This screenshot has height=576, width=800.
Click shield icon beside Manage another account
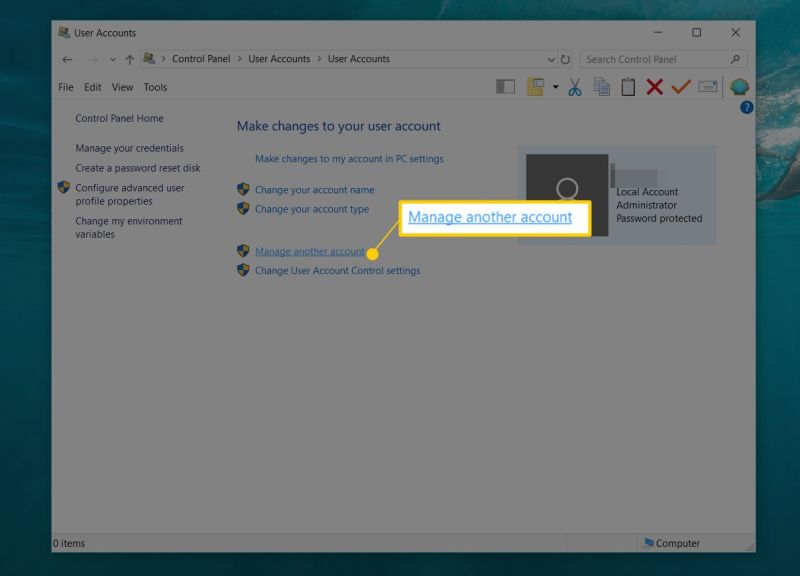click(243, 251)
